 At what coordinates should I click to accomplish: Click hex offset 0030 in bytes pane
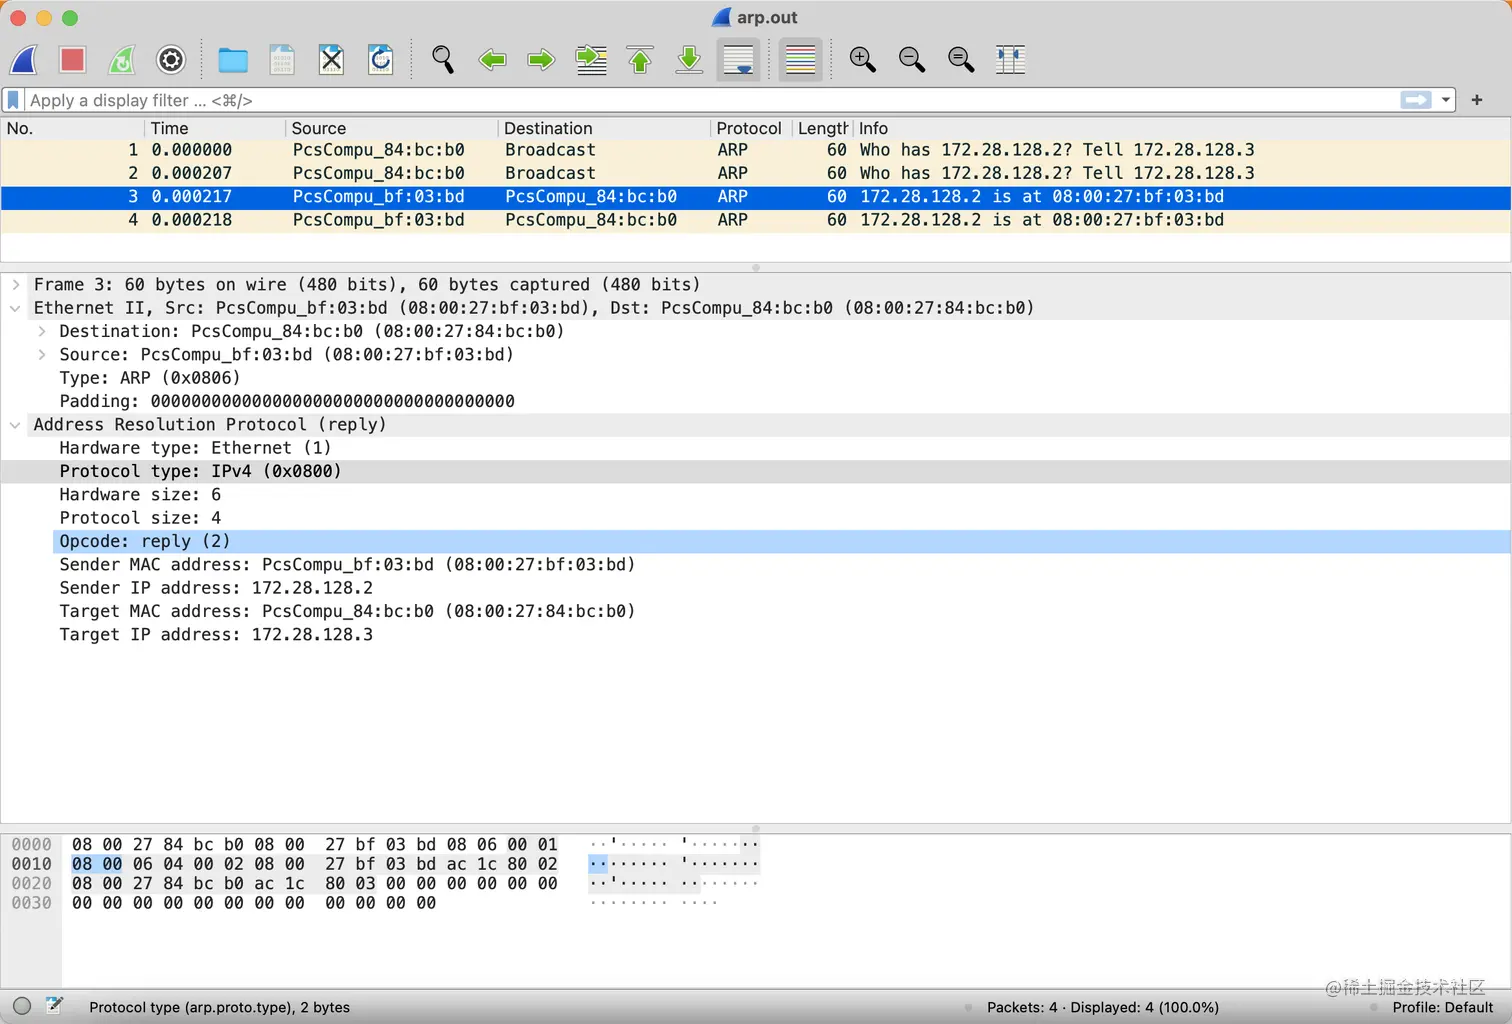[x=31, y=903]
